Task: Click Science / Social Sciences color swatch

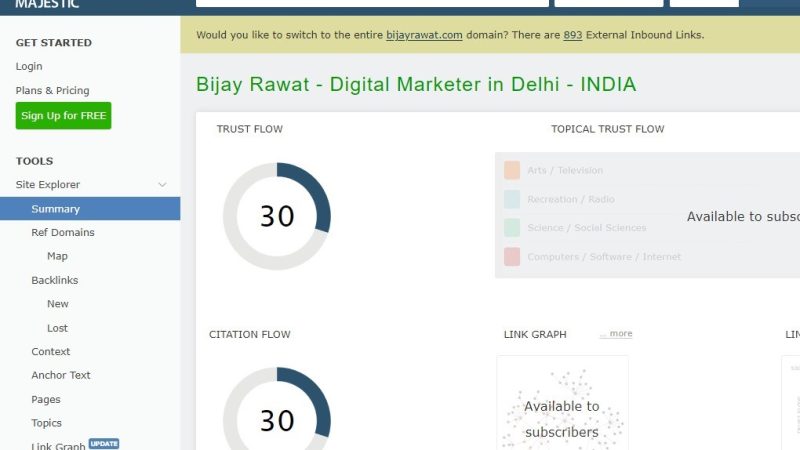Action: point(512,228)
